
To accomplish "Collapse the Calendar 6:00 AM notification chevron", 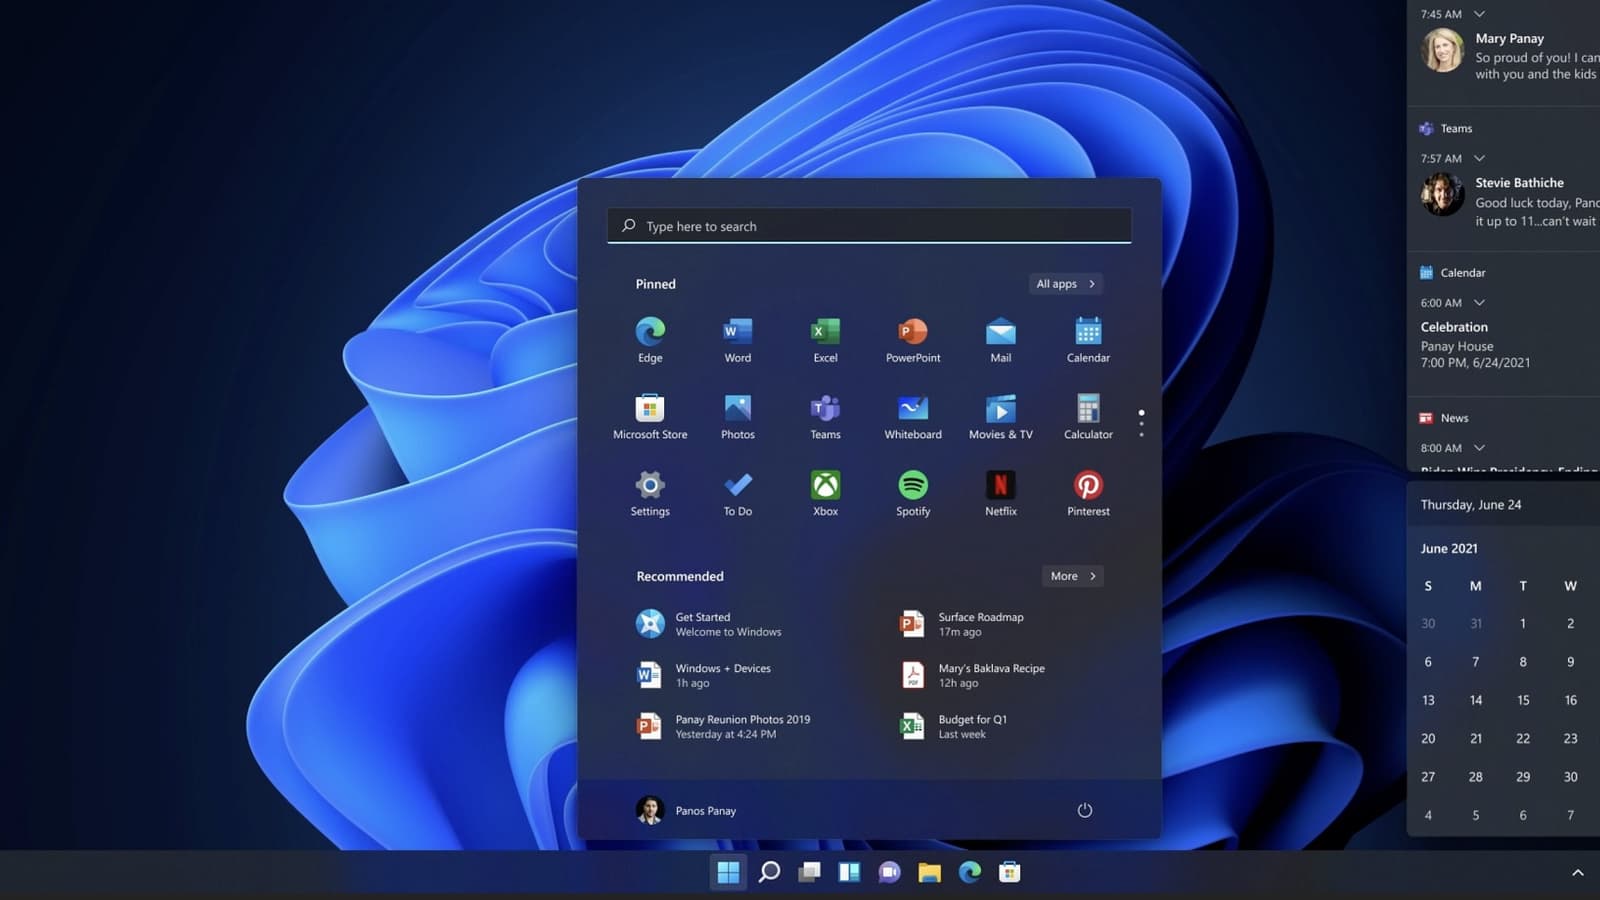I will pos(1479,302).
